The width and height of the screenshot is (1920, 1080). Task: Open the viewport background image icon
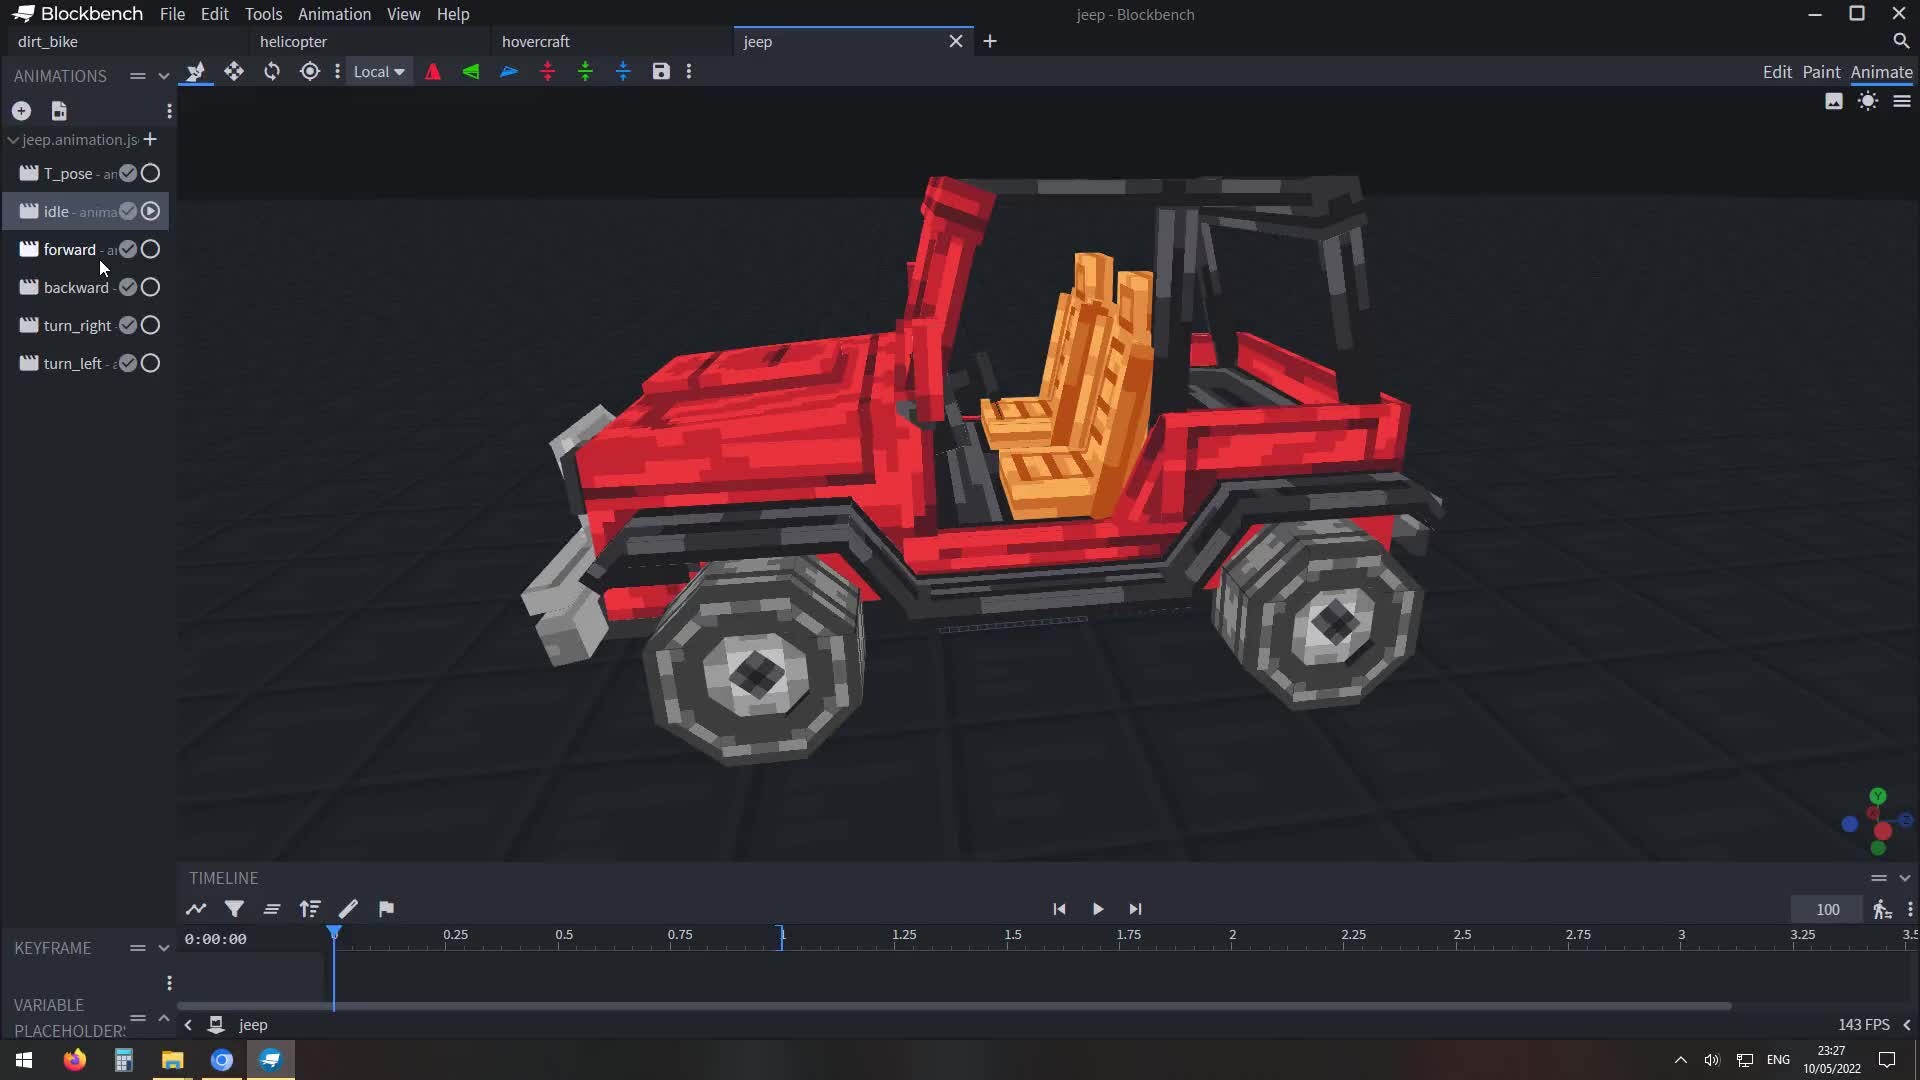[1834, 101]
